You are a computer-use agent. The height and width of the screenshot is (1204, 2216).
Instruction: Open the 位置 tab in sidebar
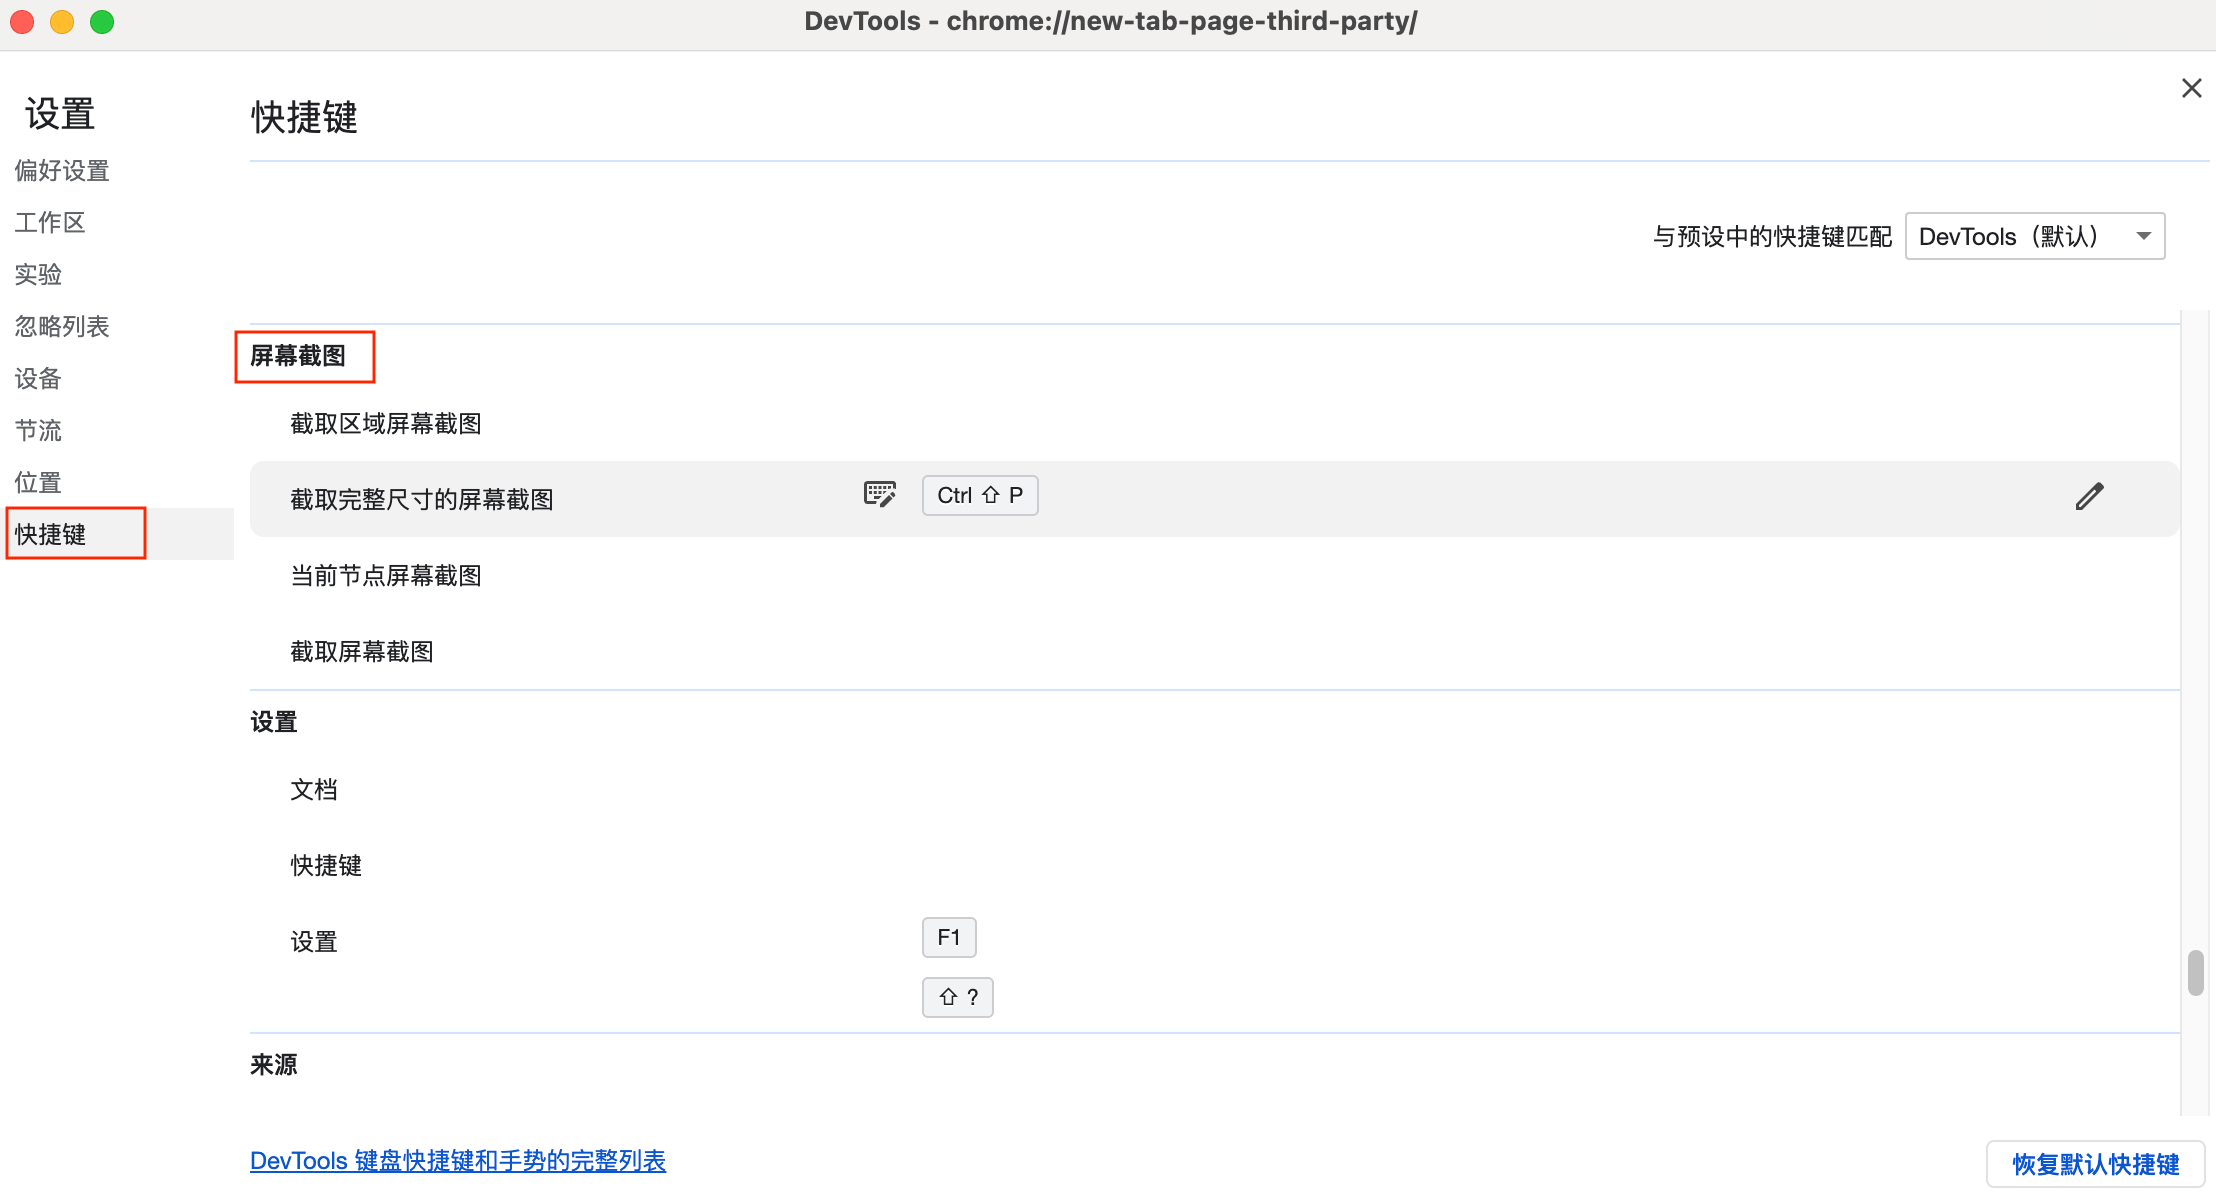coord(38,483)
